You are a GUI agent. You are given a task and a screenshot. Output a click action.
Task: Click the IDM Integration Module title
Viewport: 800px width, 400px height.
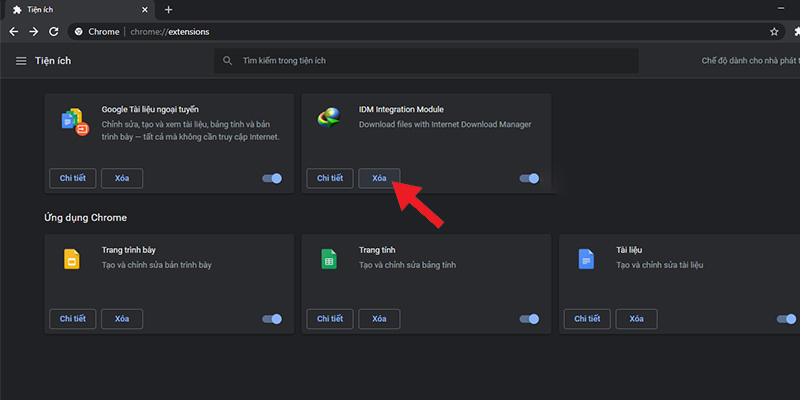402,109
